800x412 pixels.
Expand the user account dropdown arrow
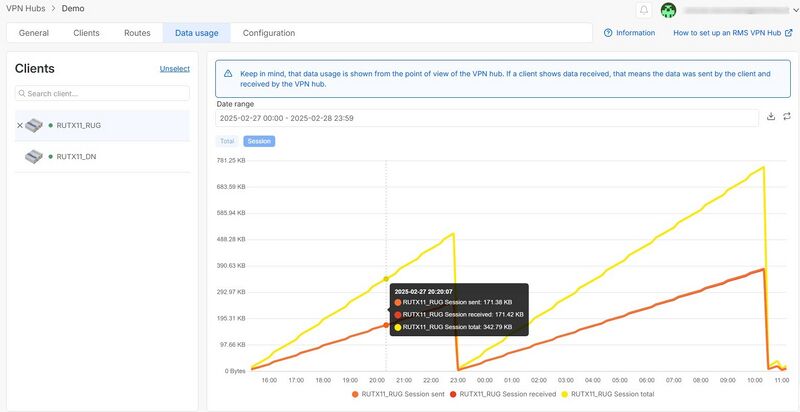[x=795, y=10]
